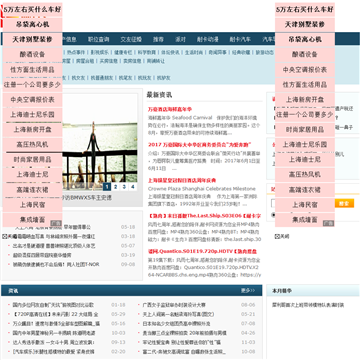Click the 广告 badge on right ad panel
360x360 pixels.
(x=329, y=223)
